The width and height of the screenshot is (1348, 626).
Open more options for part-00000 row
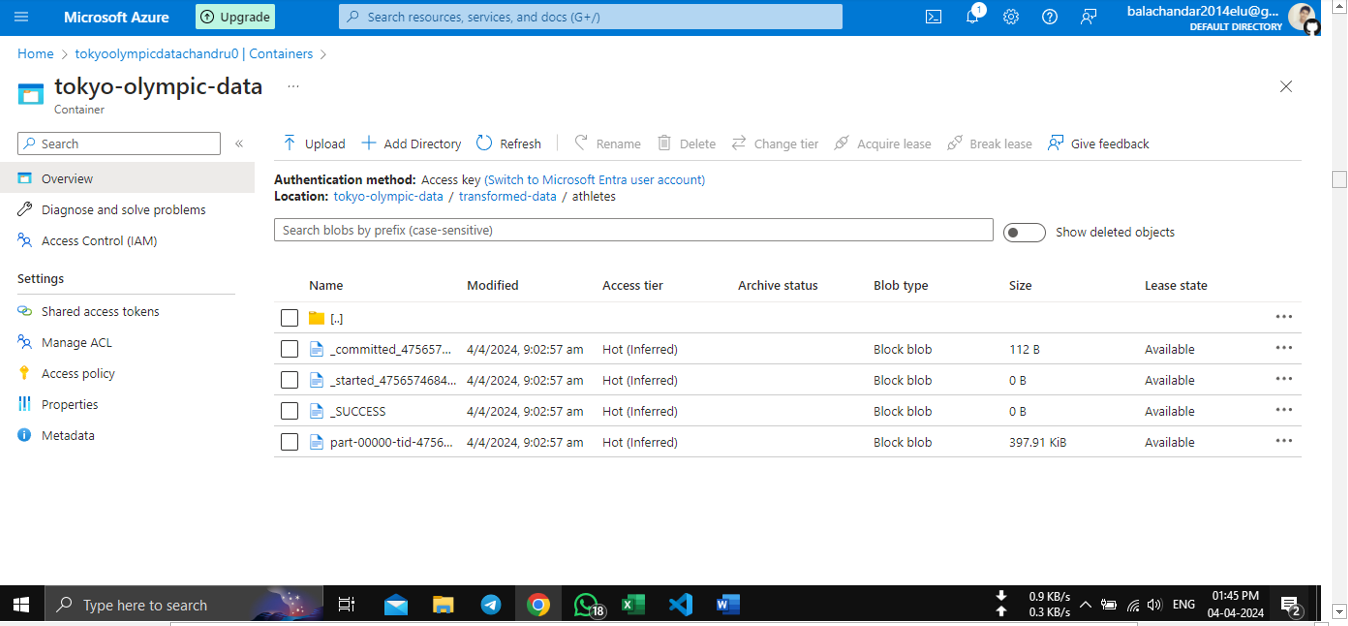(x=1284, y=441)
